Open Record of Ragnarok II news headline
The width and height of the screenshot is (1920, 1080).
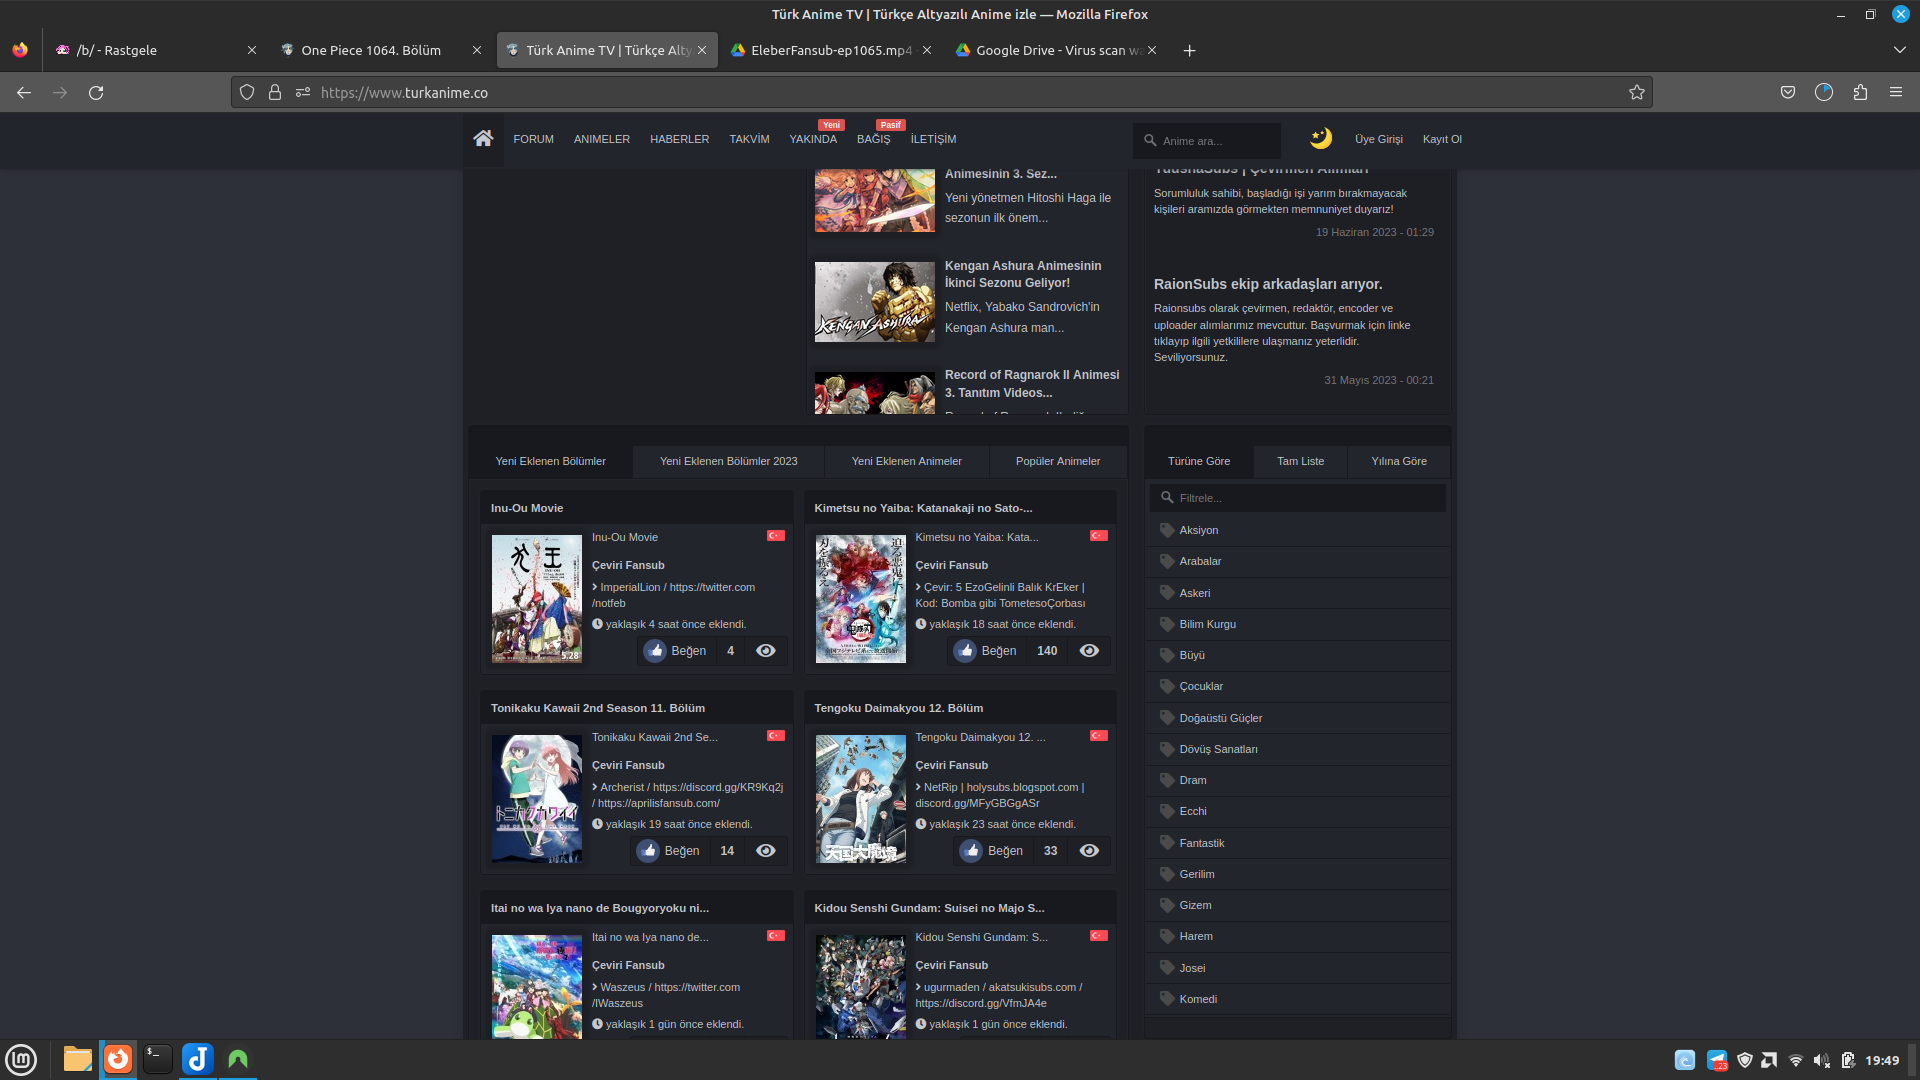pos(1032,384)
